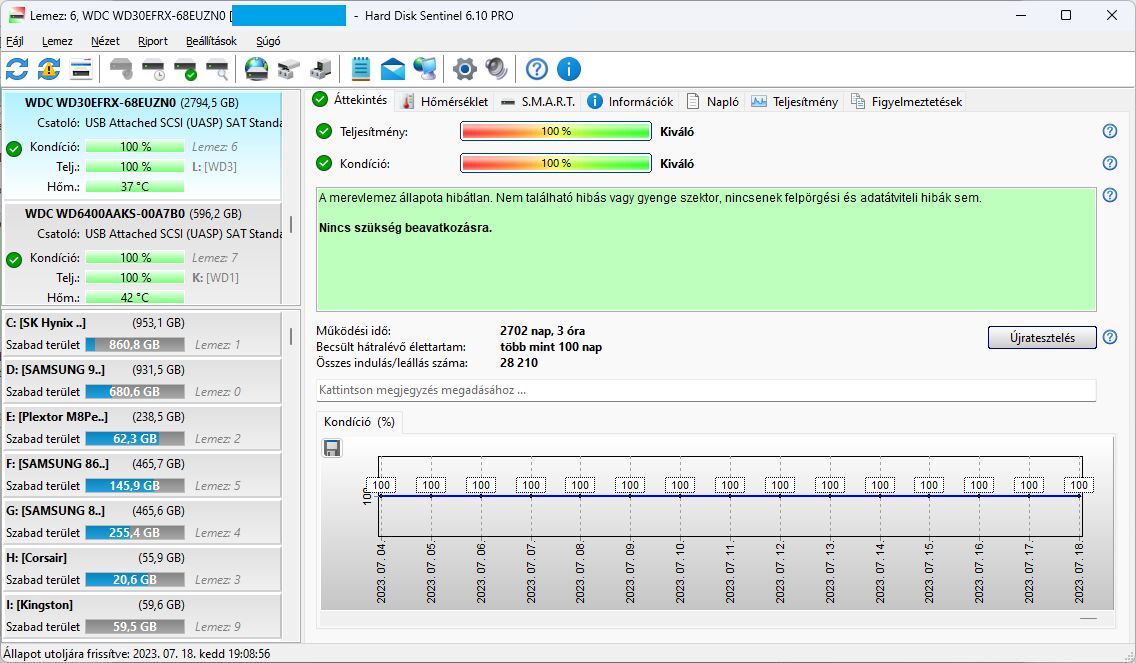Click the green checkmark beside WD30EFRX Kondíció
The image size is (1136, 663).
pyautogui.click(x=14, y=149)
